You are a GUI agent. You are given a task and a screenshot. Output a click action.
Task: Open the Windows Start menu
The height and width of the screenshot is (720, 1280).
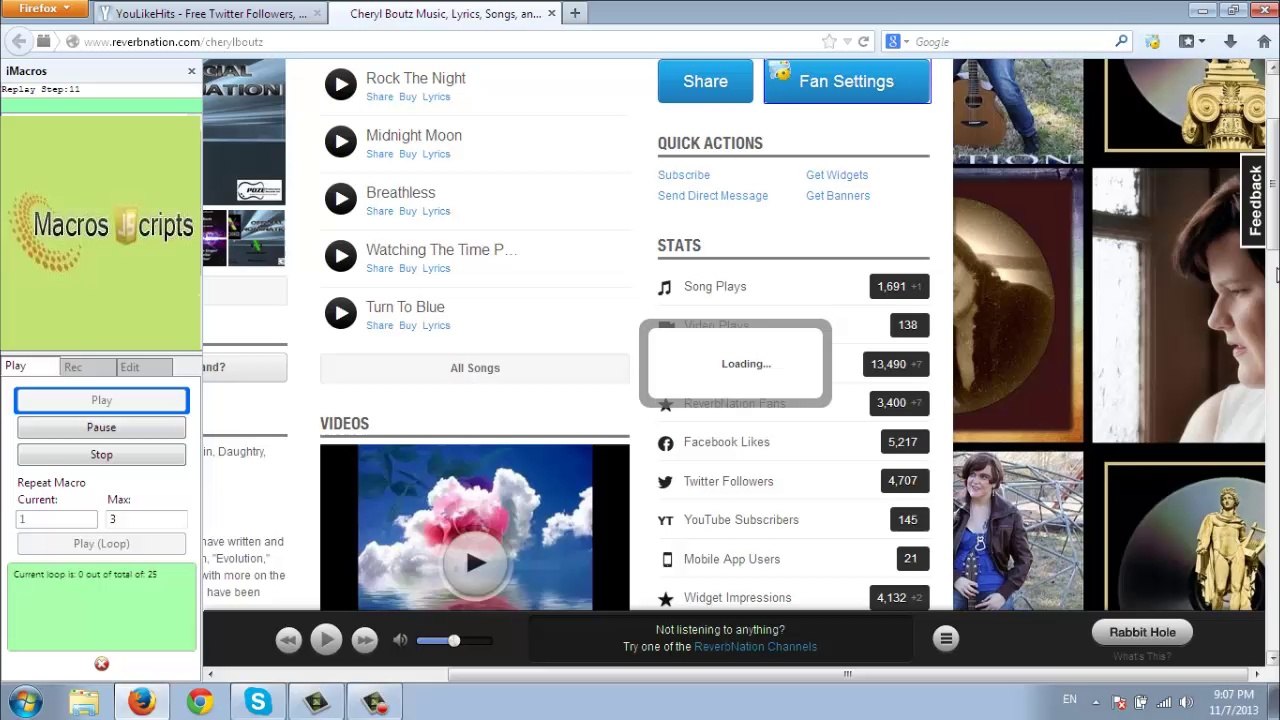point(25,702)
